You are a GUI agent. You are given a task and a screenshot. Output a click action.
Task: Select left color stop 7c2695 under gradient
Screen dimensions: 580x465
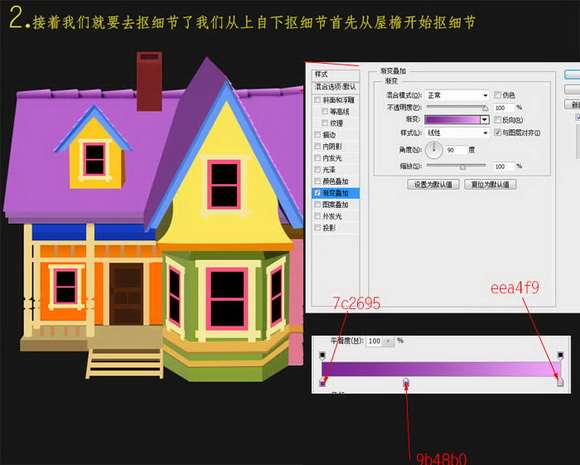pyautogui.click(x=323, y=383)
